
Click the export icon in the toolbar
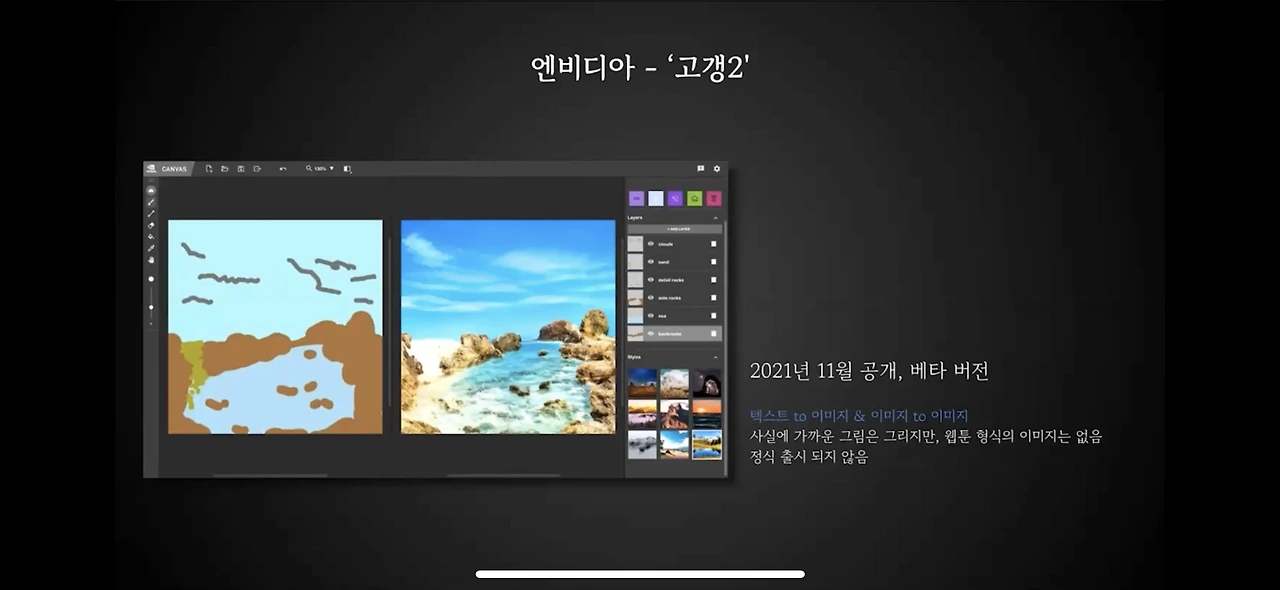(x=257, y=168)
